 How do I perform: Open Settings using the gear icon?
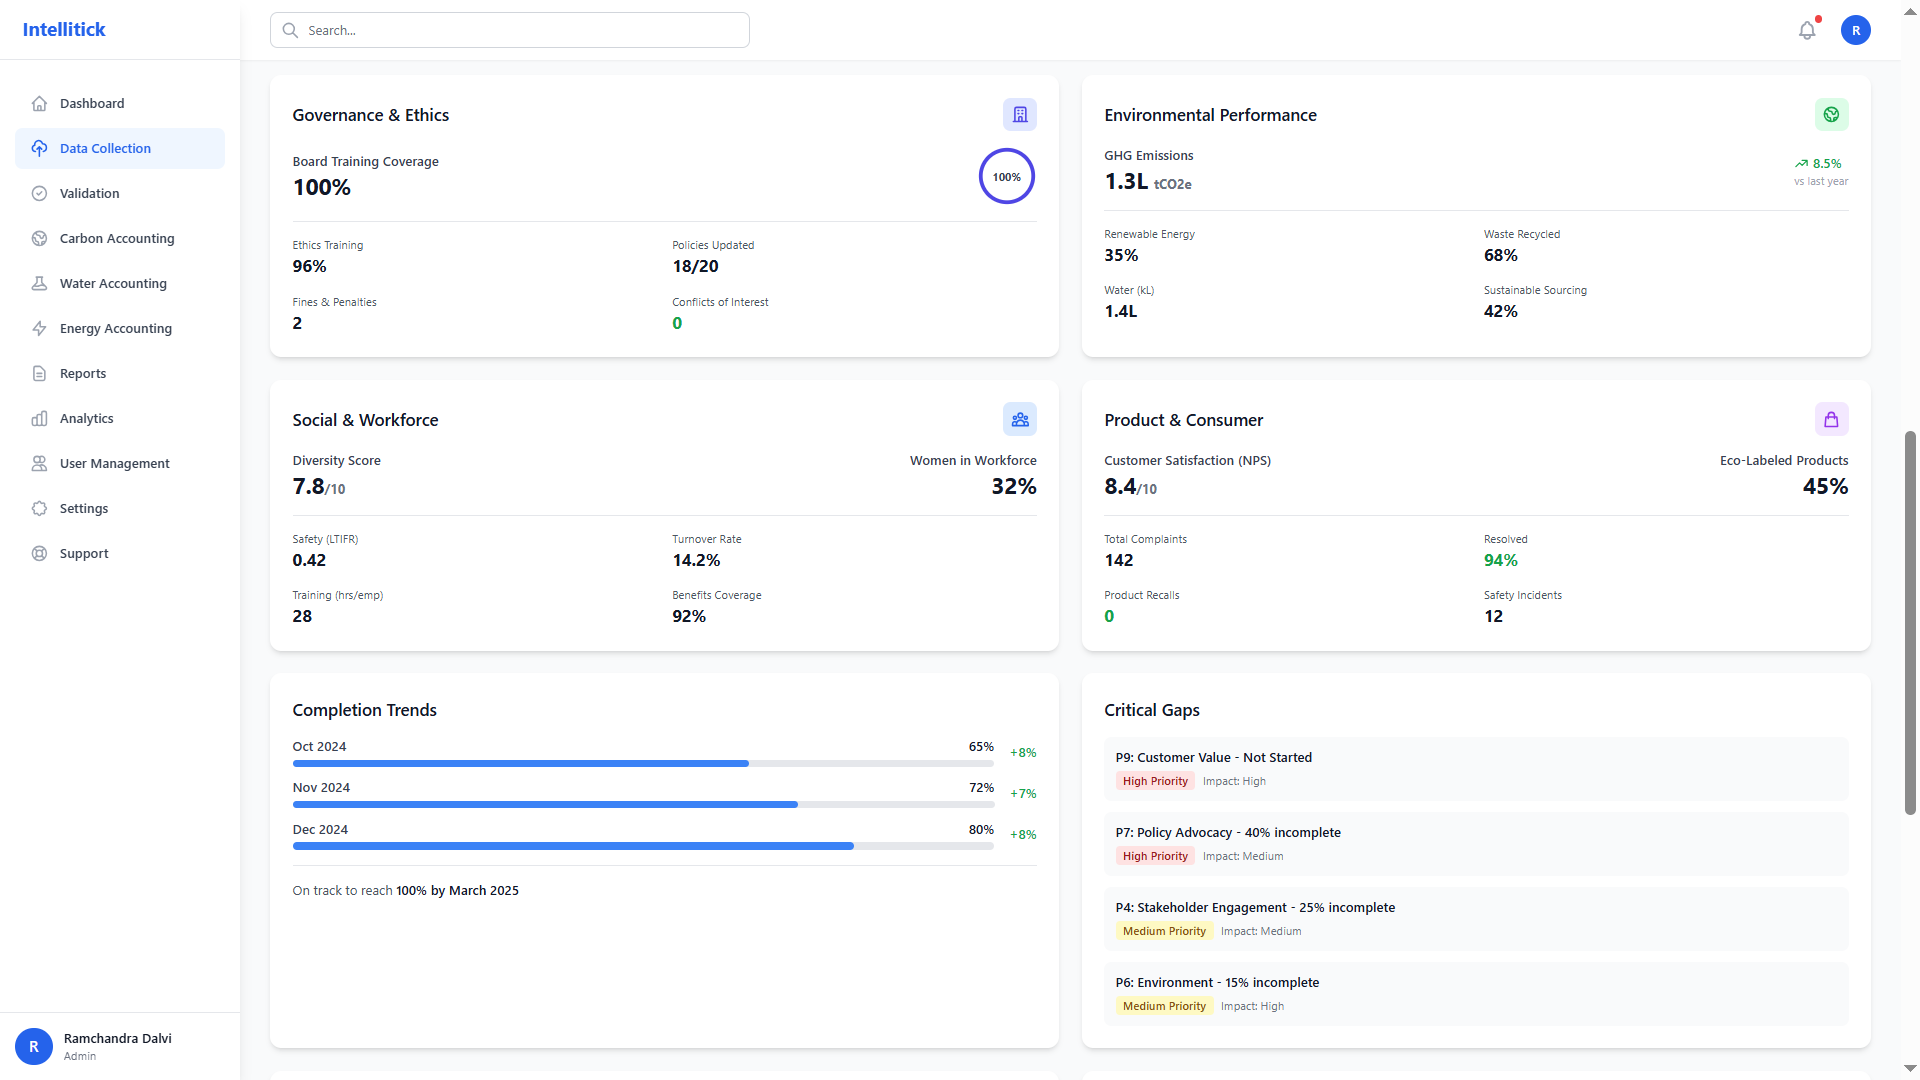[x=39, y=508]
